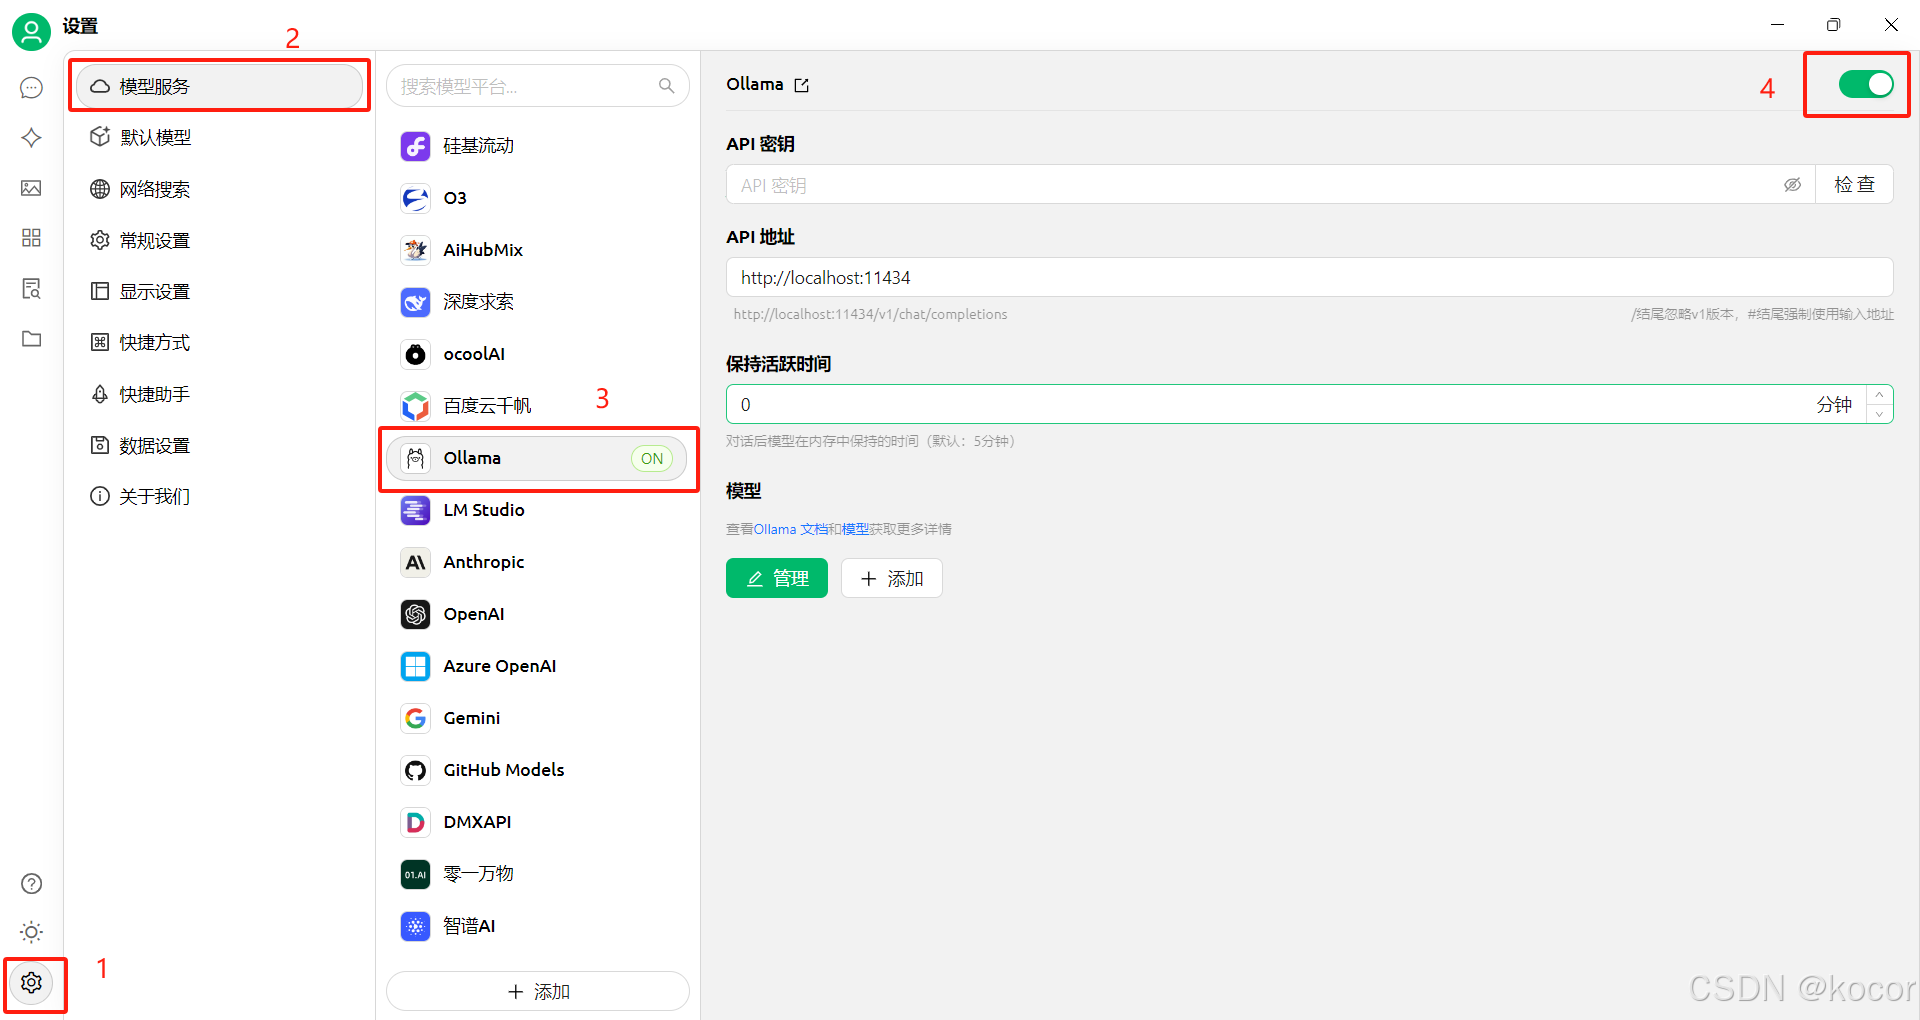Screen dimensions: 1920x1020
Task: Select the DMXAPI provider
Action: [538, 822]
